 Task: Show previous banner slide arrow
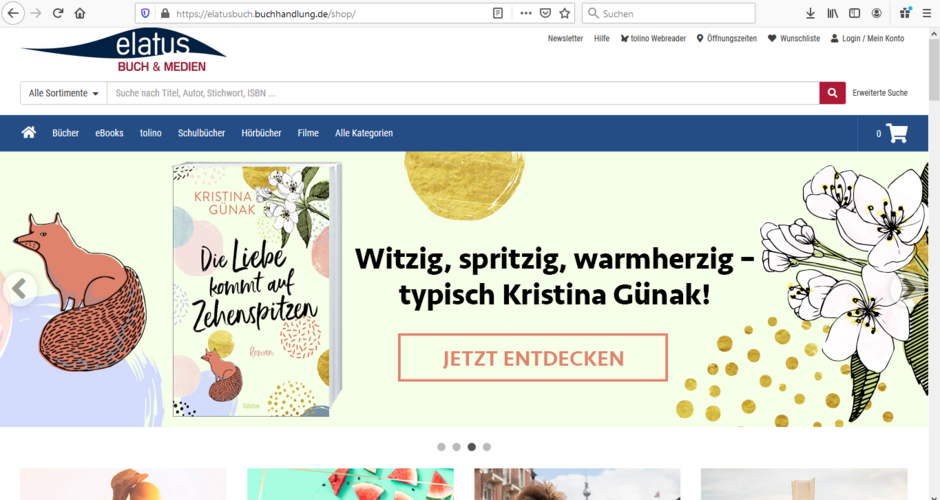(x=20, y=289)
